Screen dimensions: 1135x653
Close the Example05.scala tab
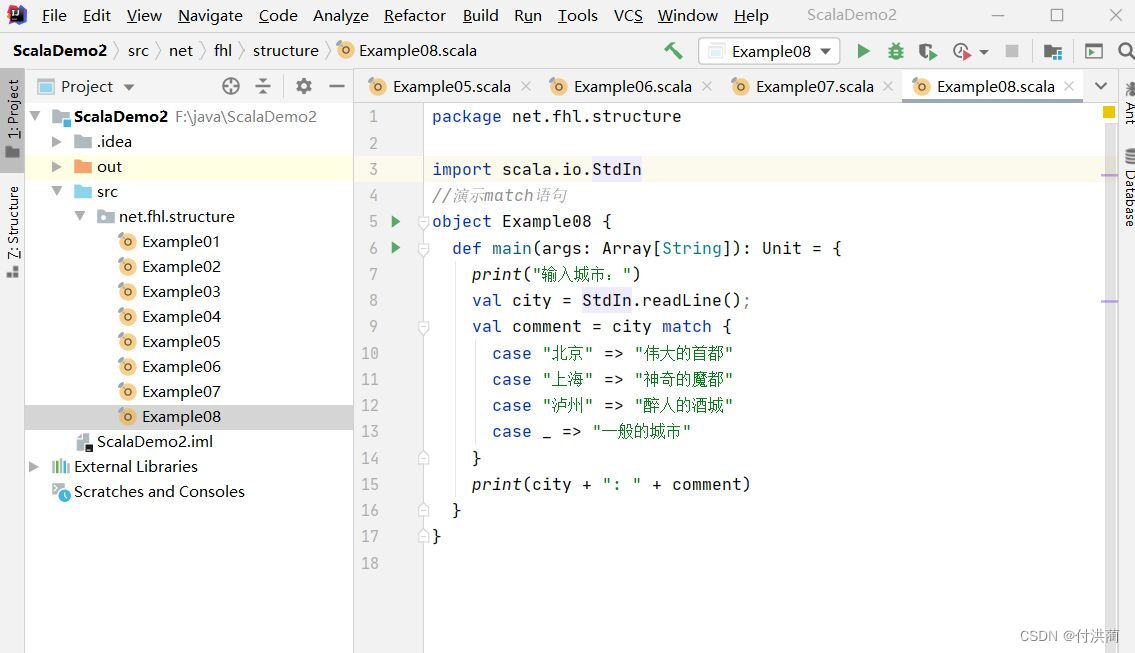(x=526, y=86)
